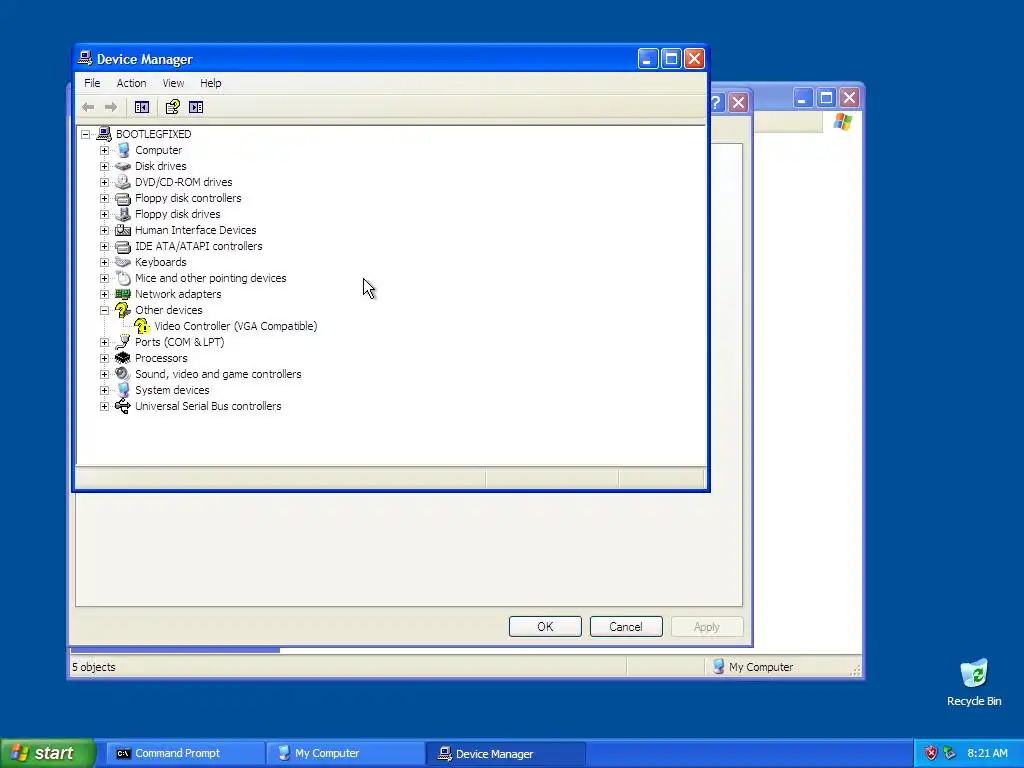Click the IDE ATA/ATAPI controllers icon
Image resolution: width=1024 pixels, height=768 pixels.
(123, 246)
